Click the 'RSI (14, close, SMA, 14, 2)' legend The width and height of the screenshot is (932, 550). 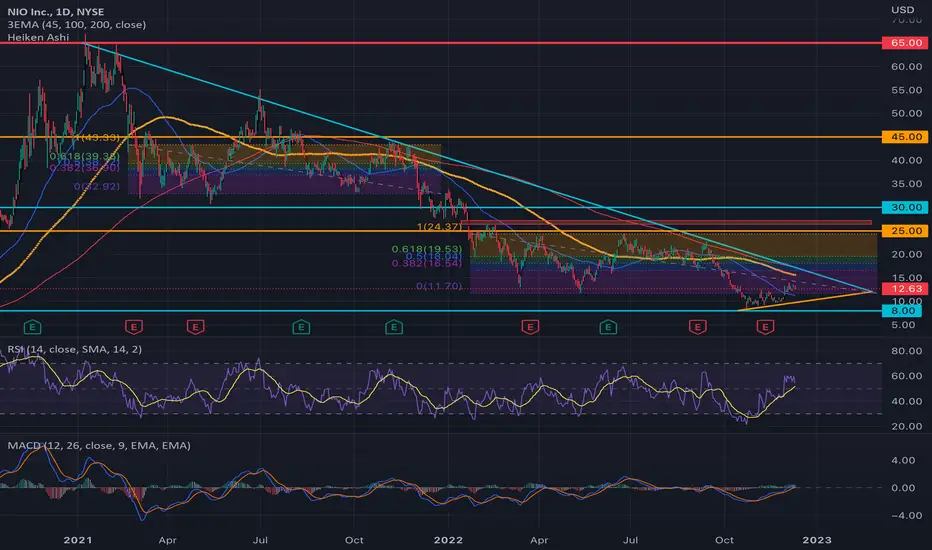[x=75, y=349]
